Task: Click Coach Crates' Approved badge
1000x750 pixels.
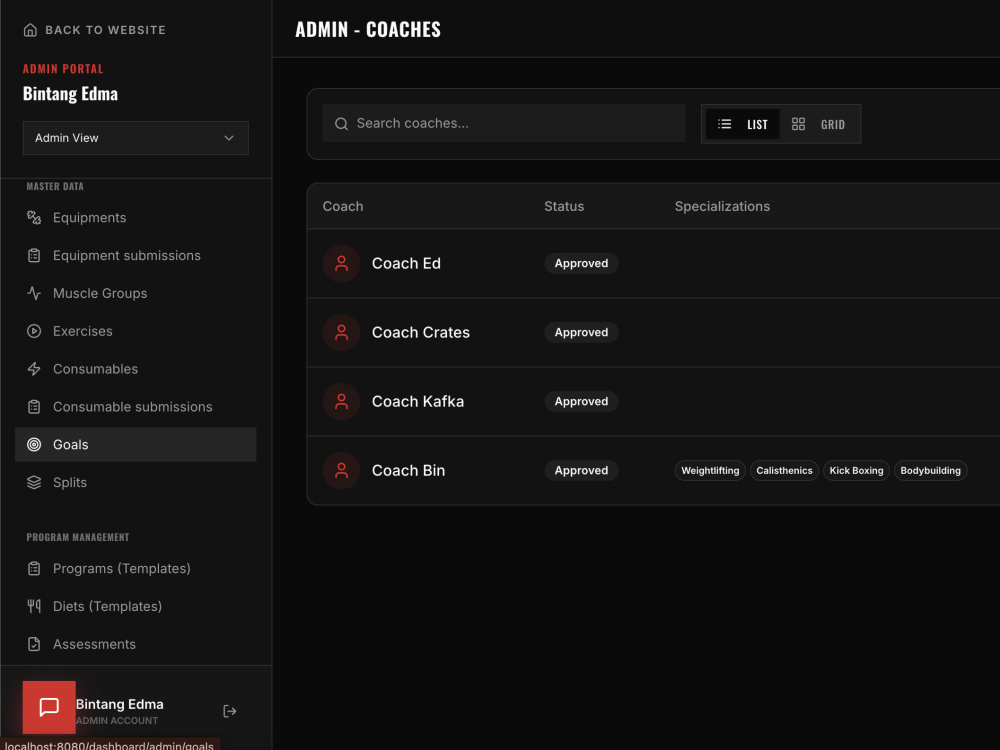Action: 581,332
